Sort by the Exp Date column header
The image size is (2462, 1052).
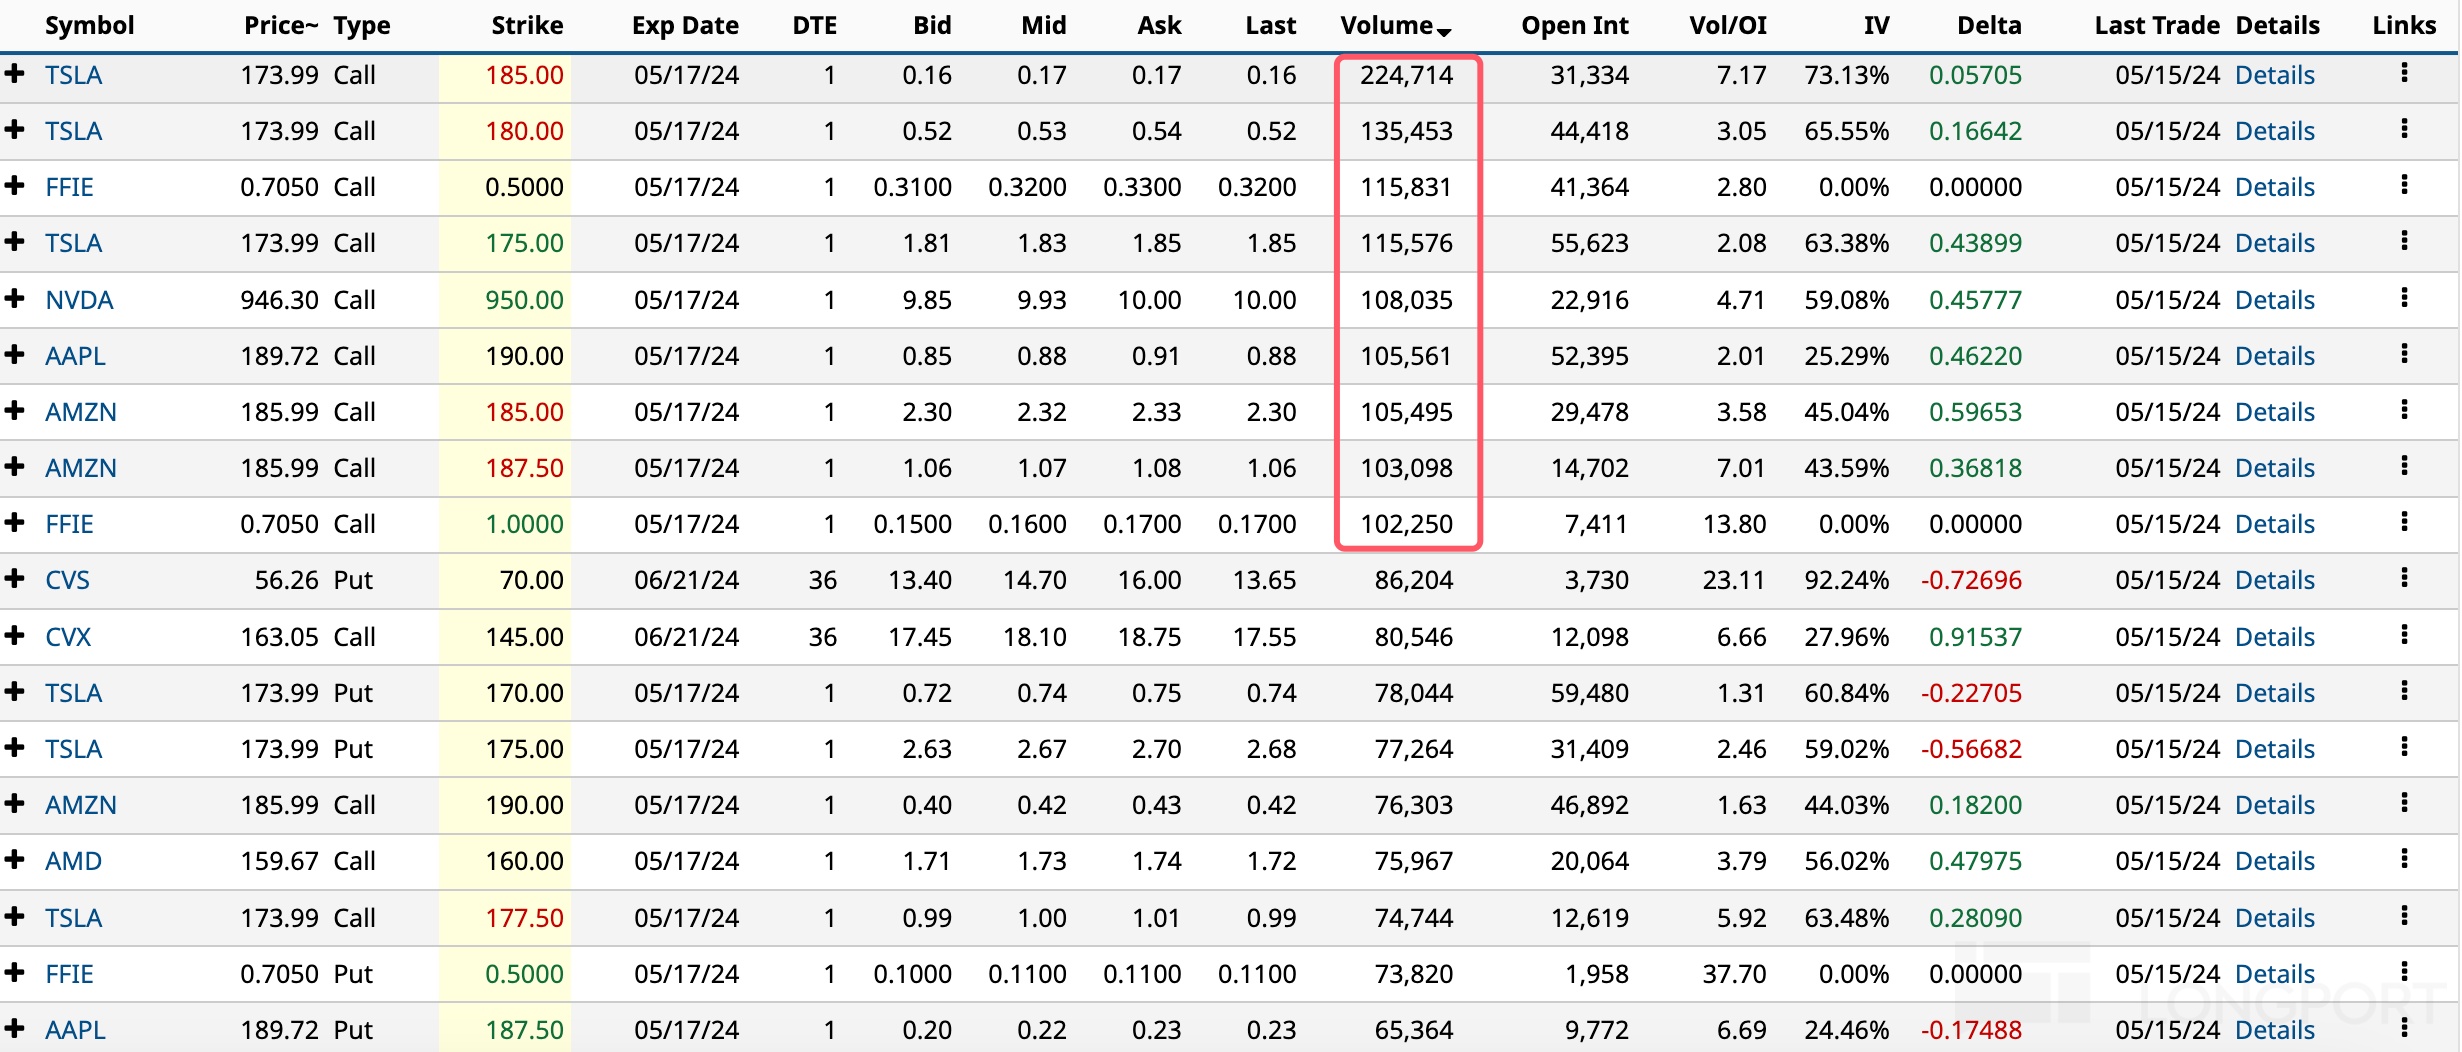pyautogui.click(x=685, y=26)
